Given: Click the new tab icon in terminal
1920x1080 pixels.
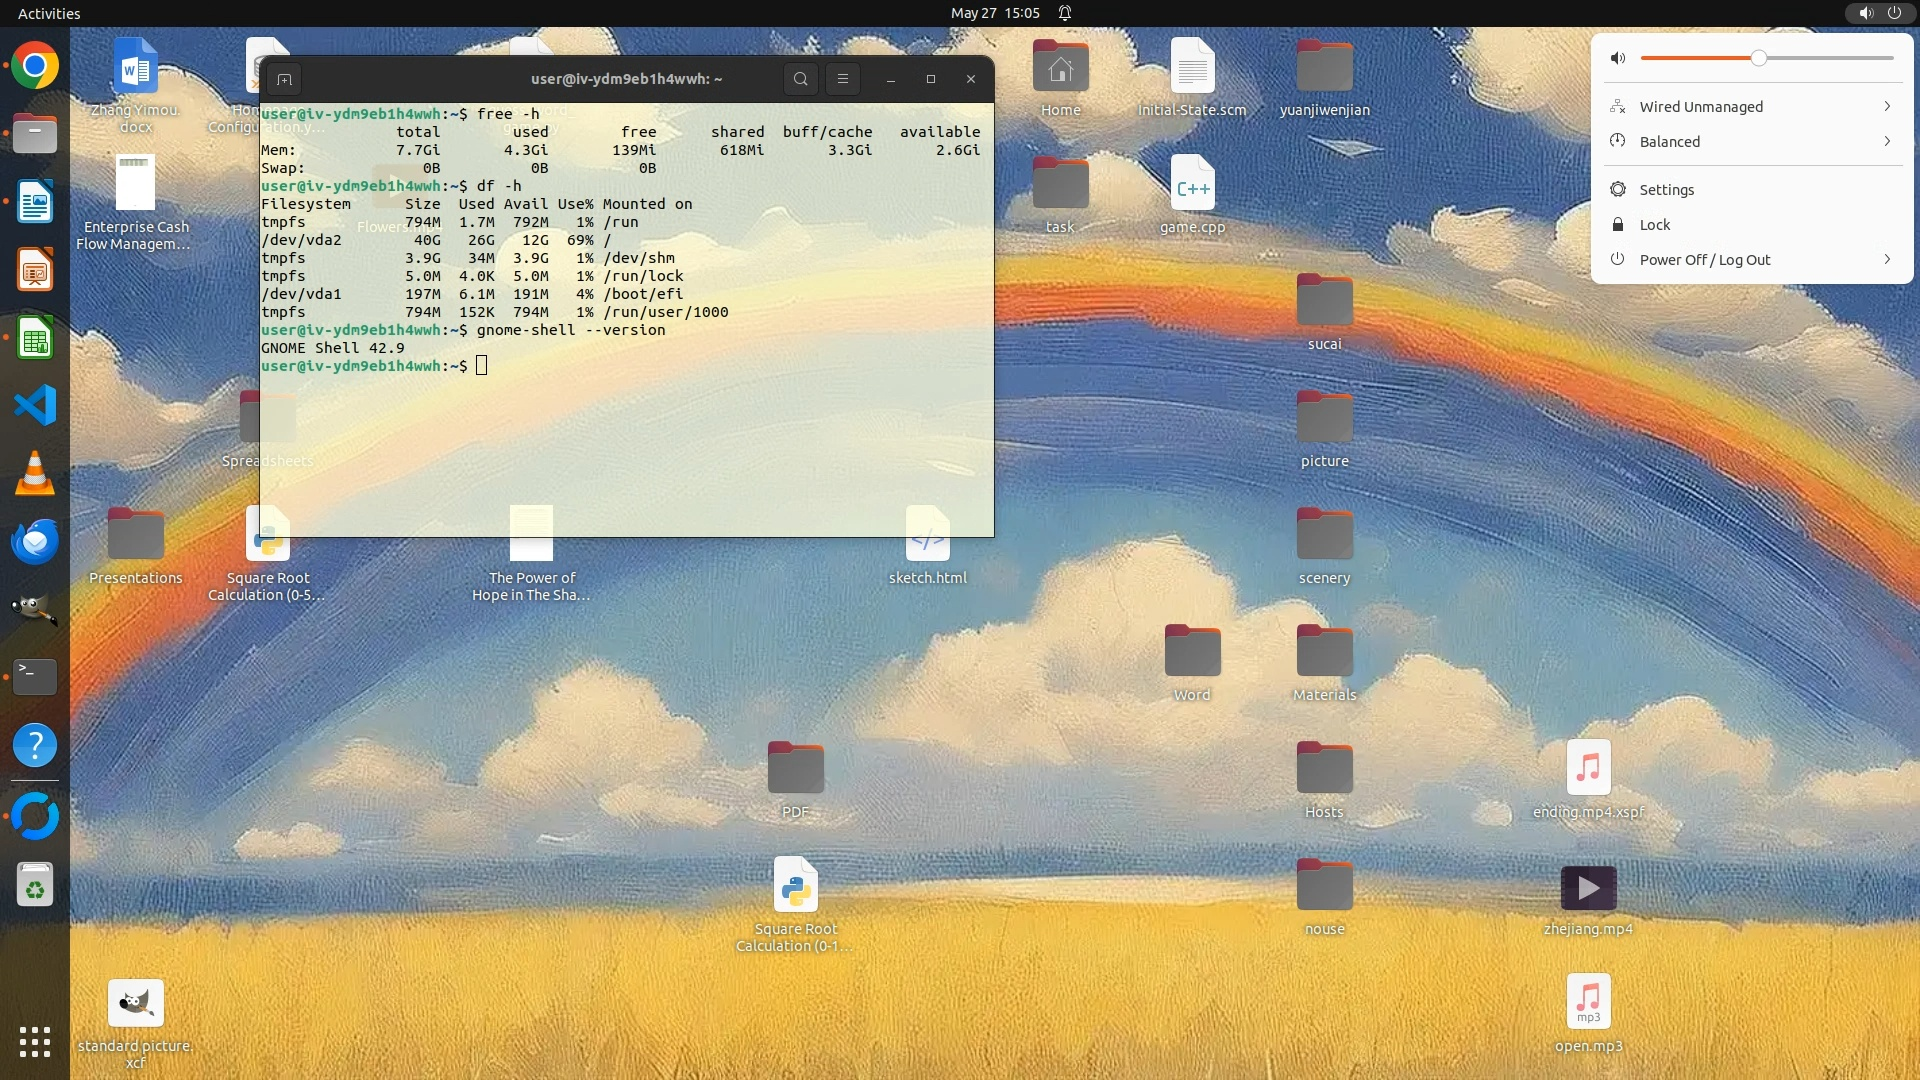Looking at the screenshot, I should pos(284,79).
